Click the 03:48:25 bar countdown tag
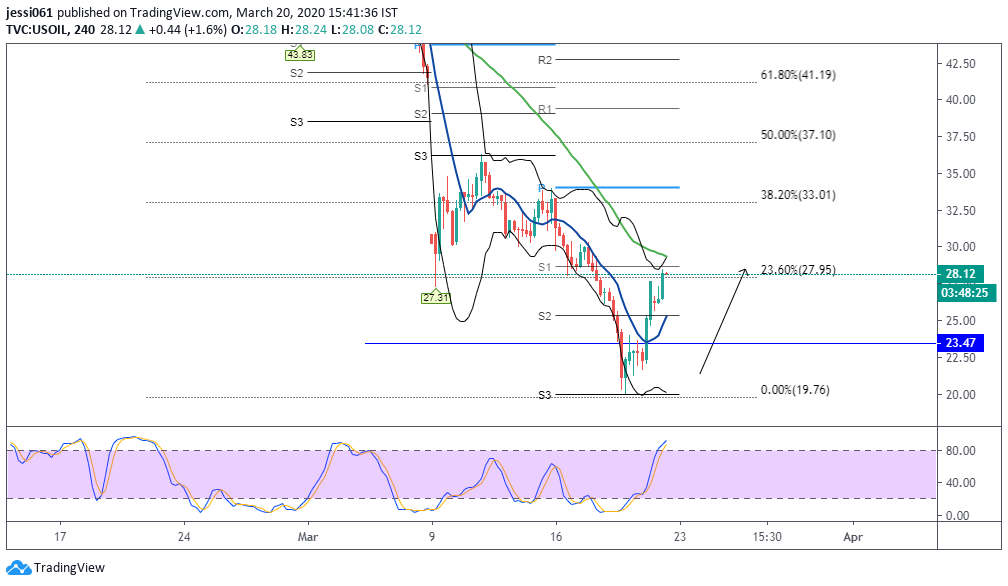1008x586 pixels. (x=967, y=293)
